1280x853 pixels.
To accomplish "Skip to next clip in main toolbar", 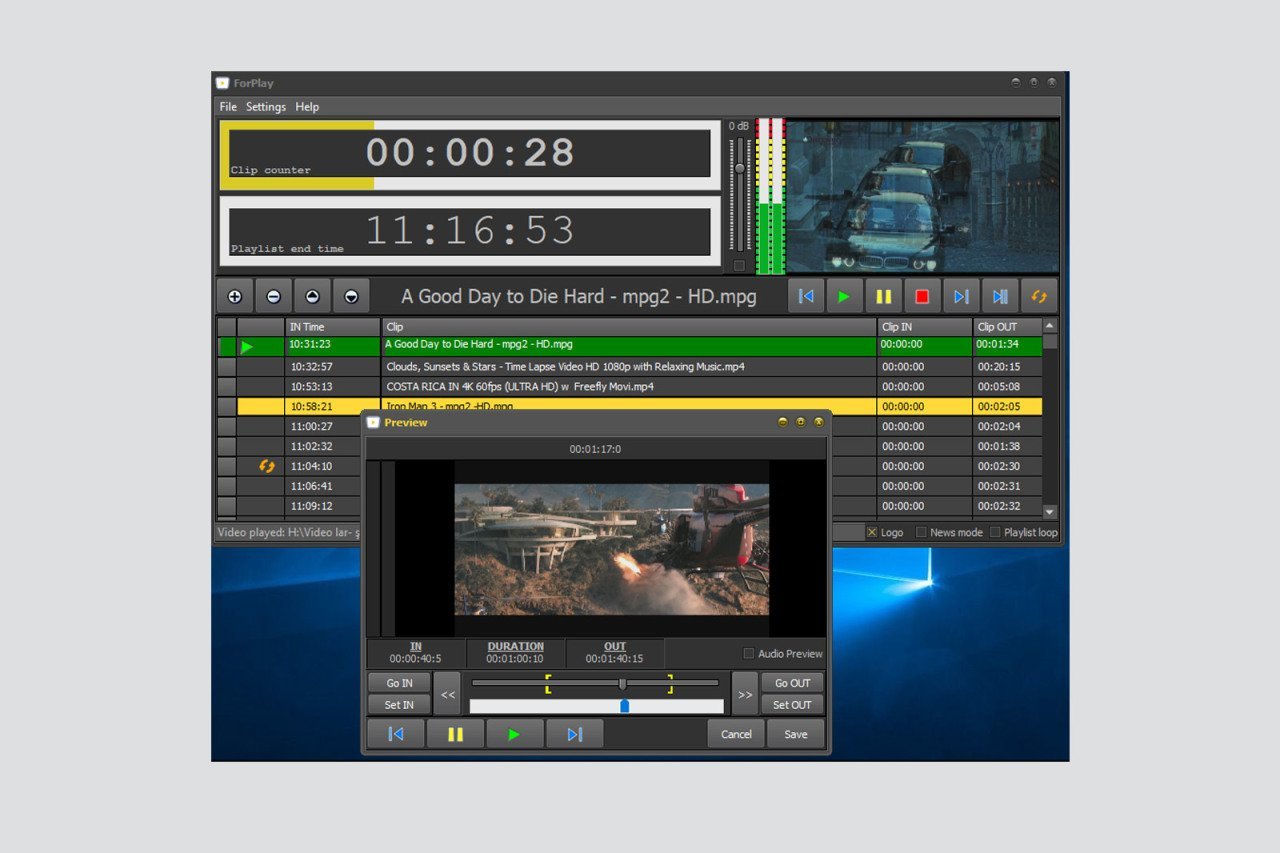I will tap(961, 297).
